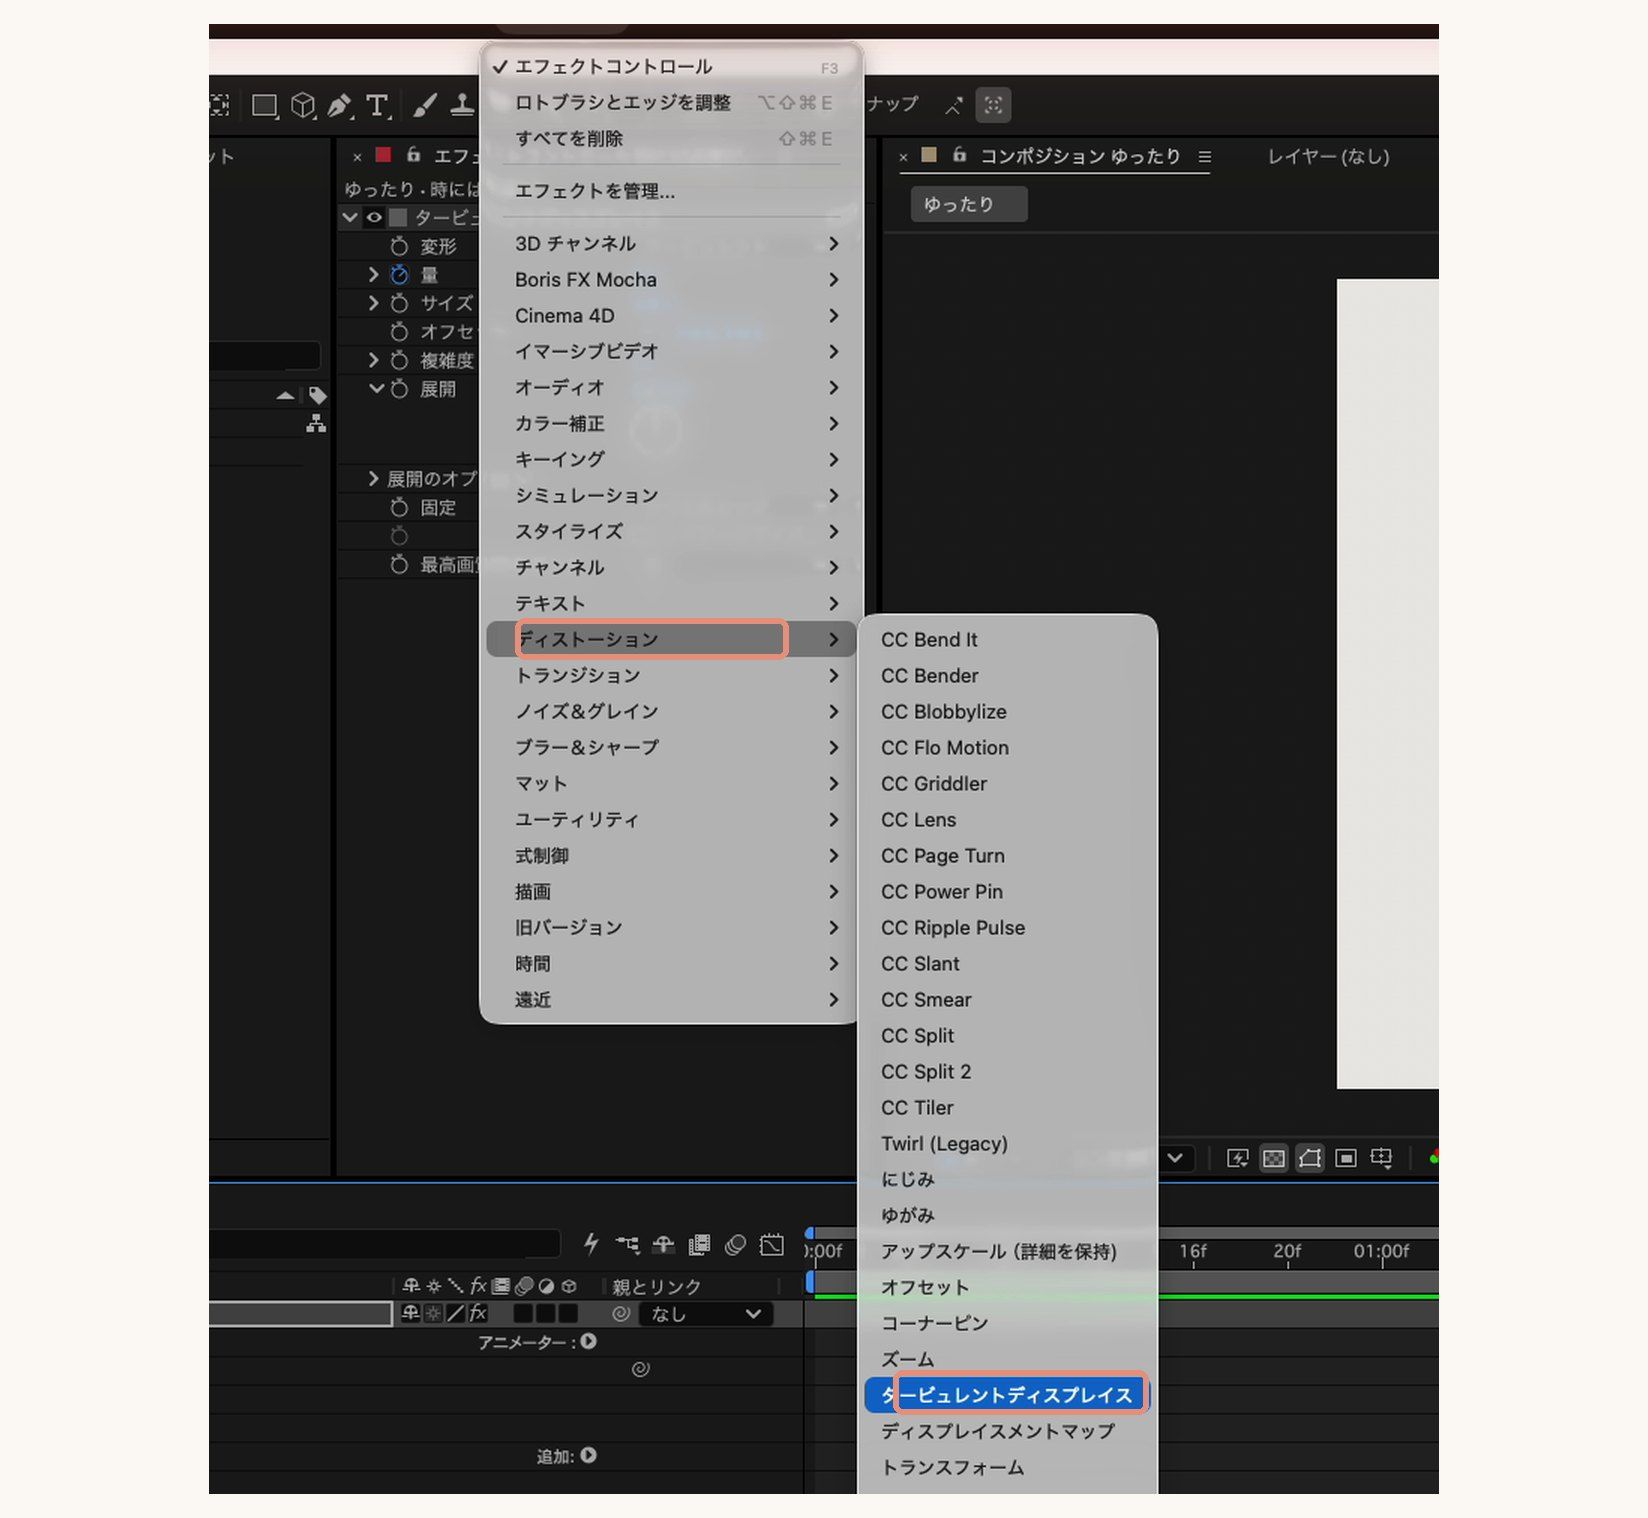Screen dimensions: 1648x1518
Task: Select the Pen tool in toolbar
Action: click(339, 105)
